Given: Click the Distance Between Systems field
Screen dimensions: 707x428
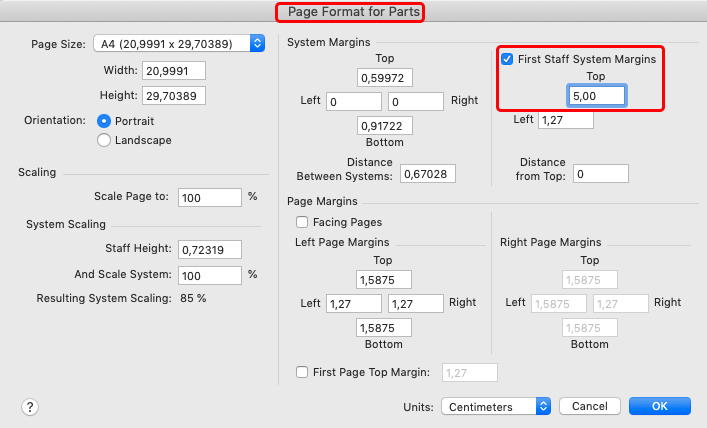Looking at the screenshot, I should point(427,174).
